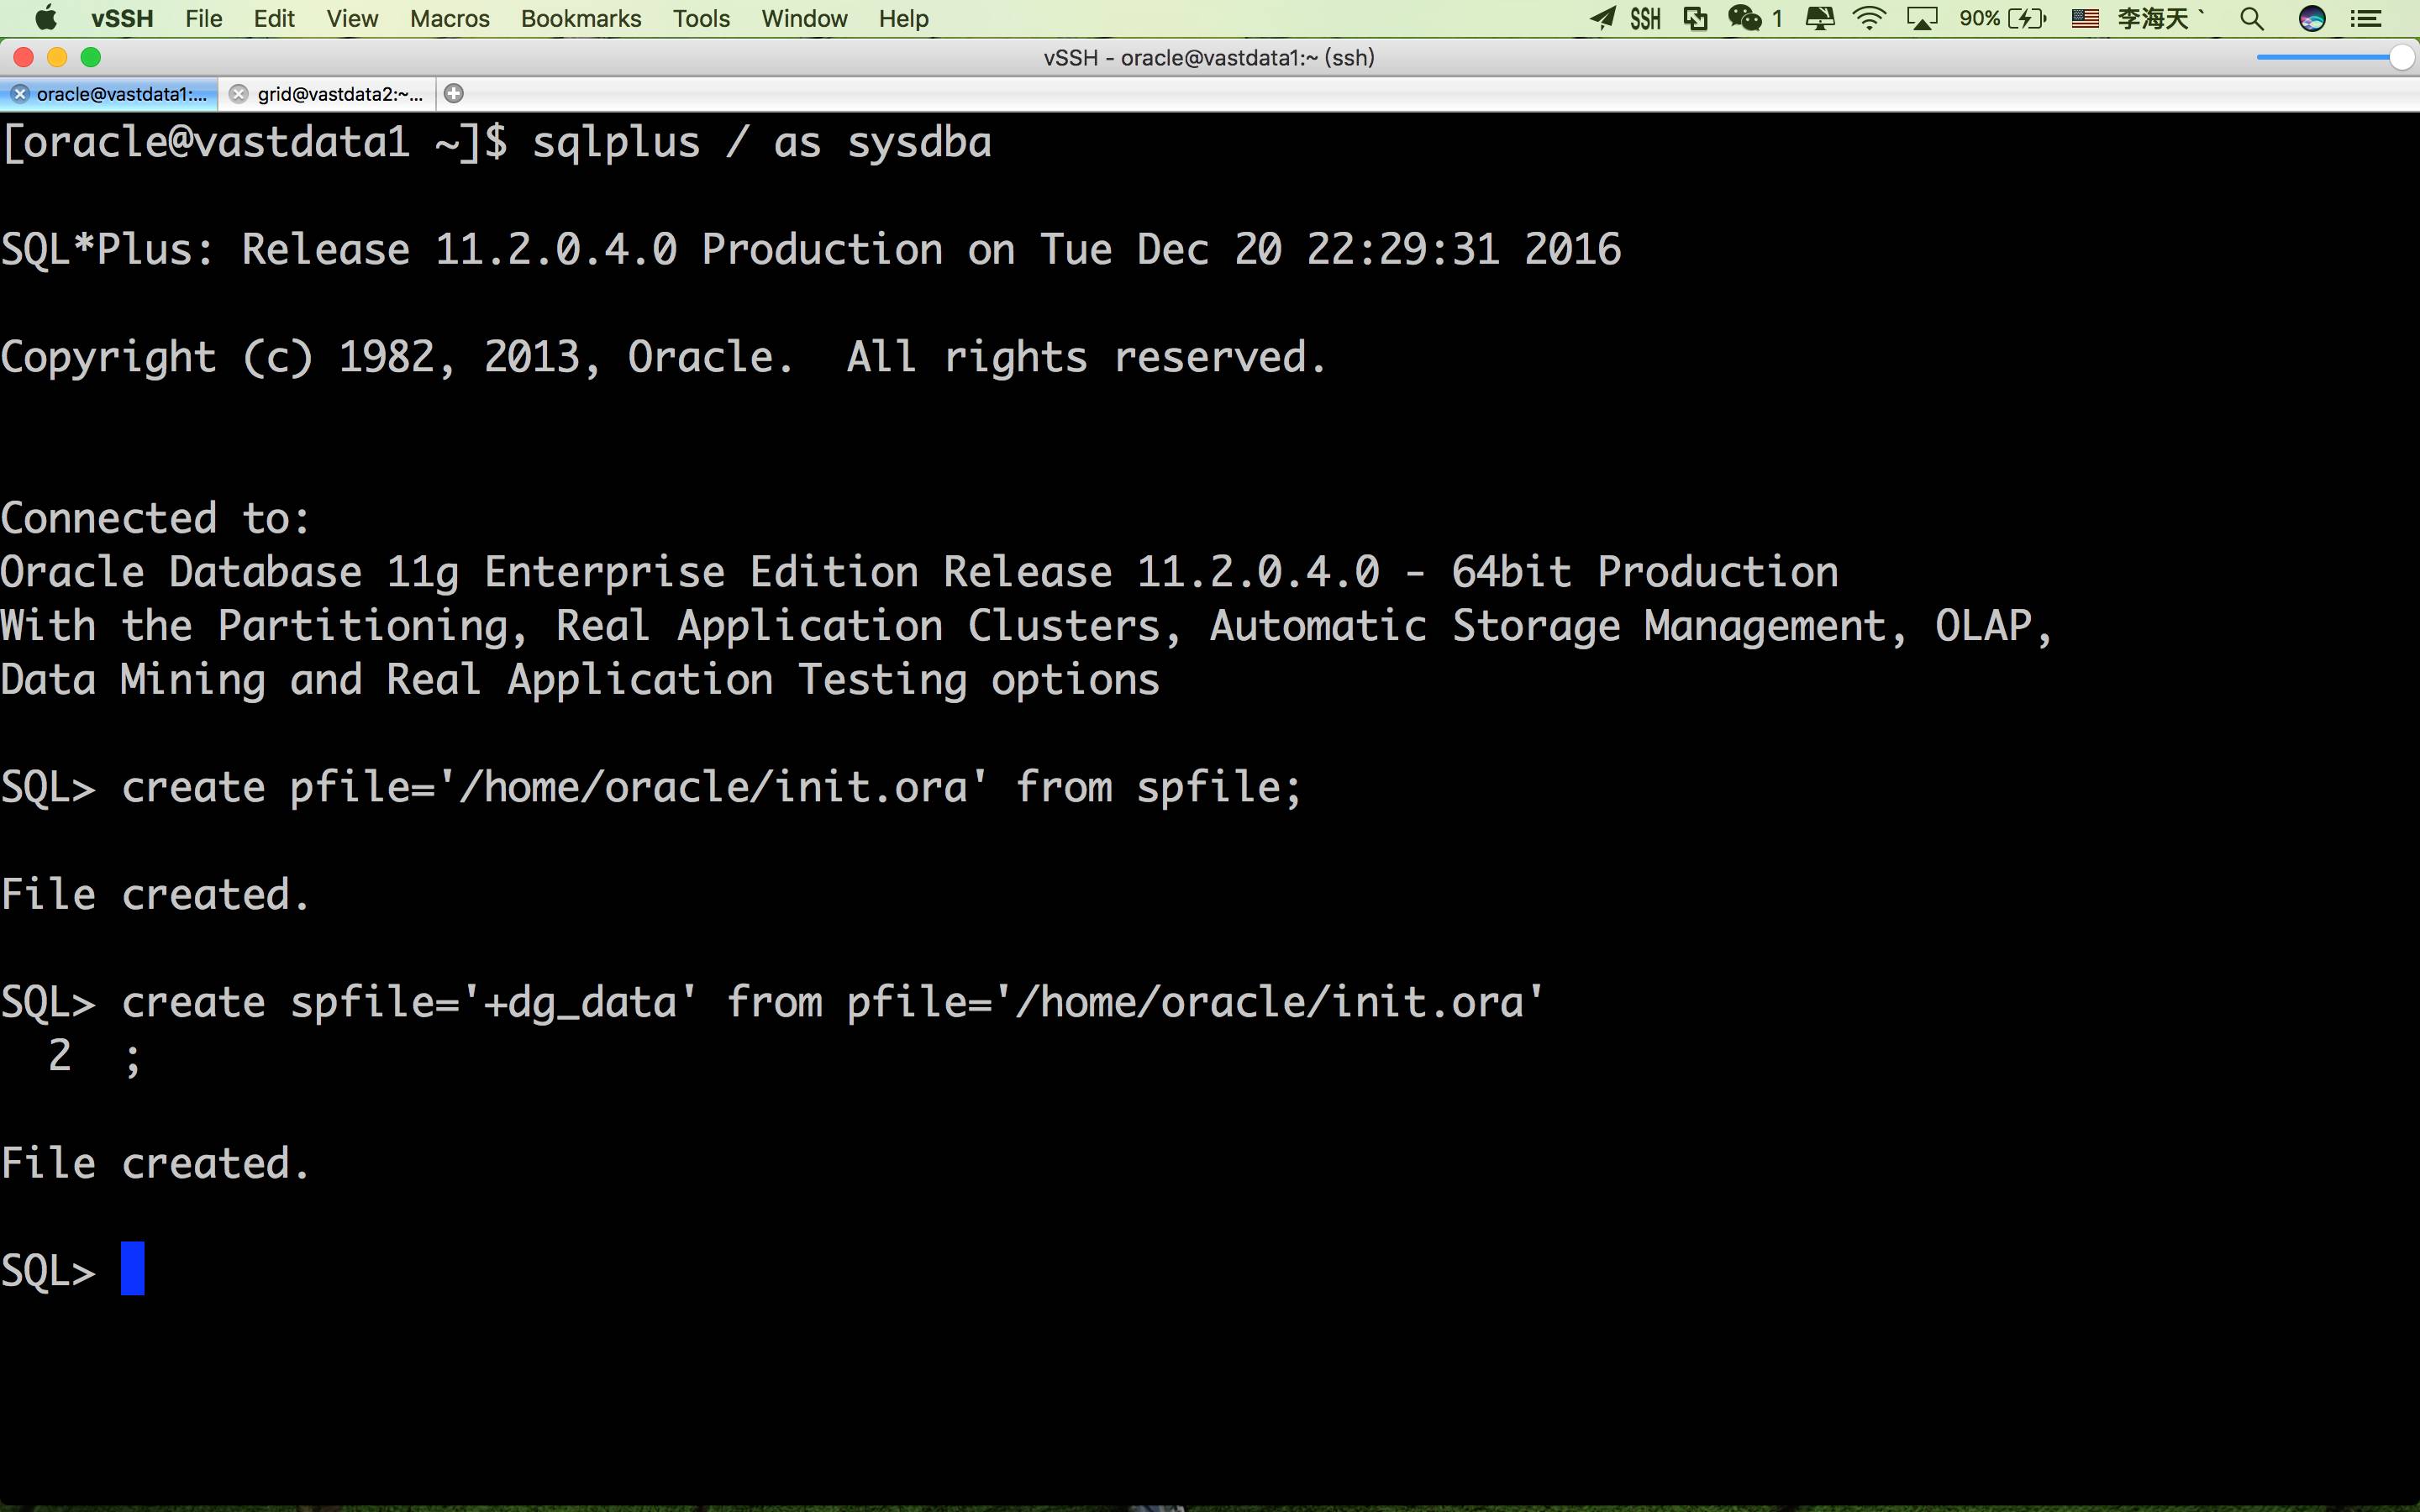Click the 'Data Mining and Real Application Testing' line

580,680
